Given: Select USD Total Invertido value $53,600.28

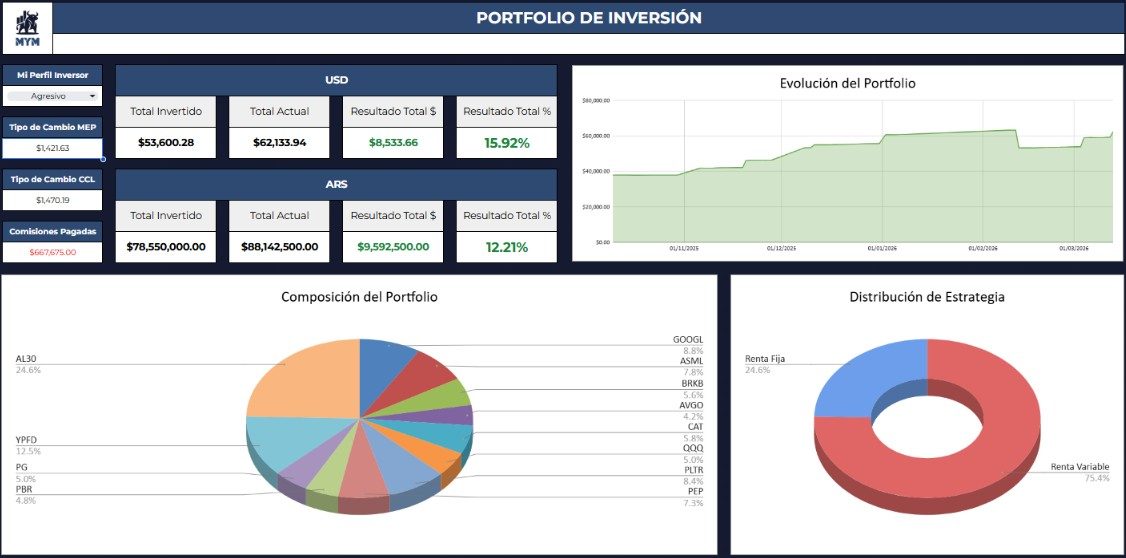Looking at the screenshot, I should coord(166,142).
